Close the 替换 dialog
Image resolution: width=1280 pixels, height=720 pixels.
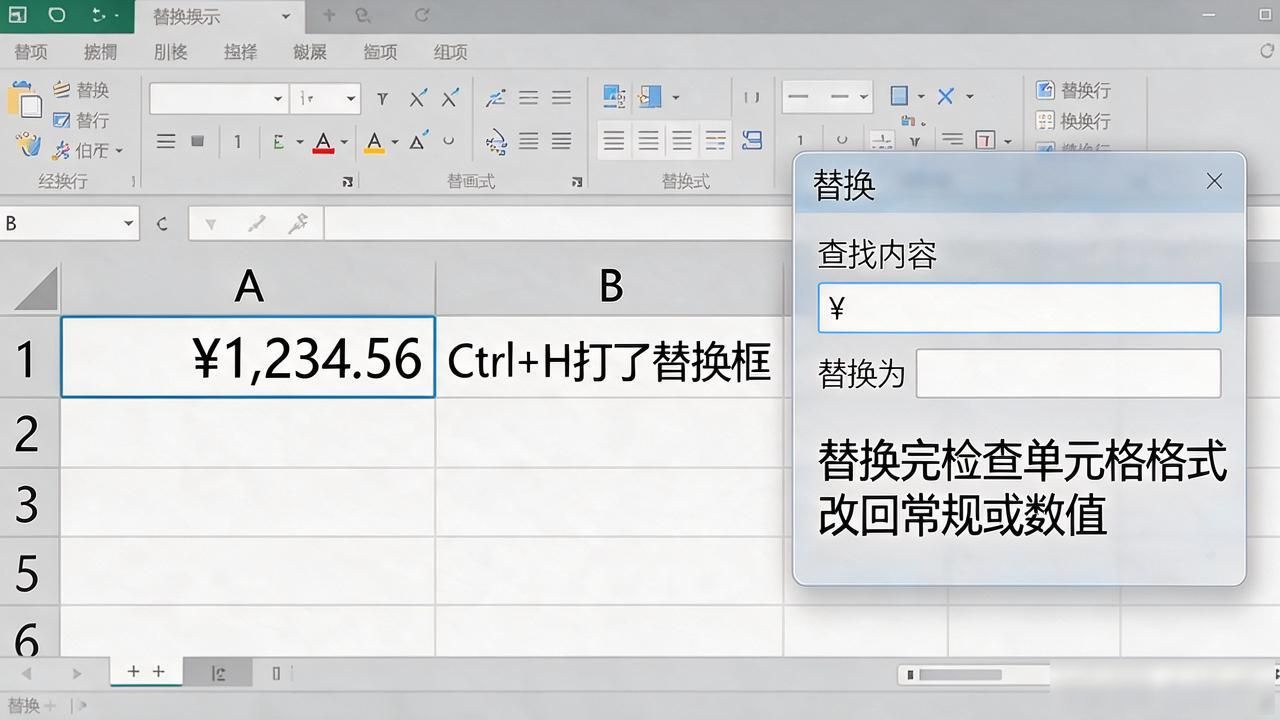click(1214, 181)
